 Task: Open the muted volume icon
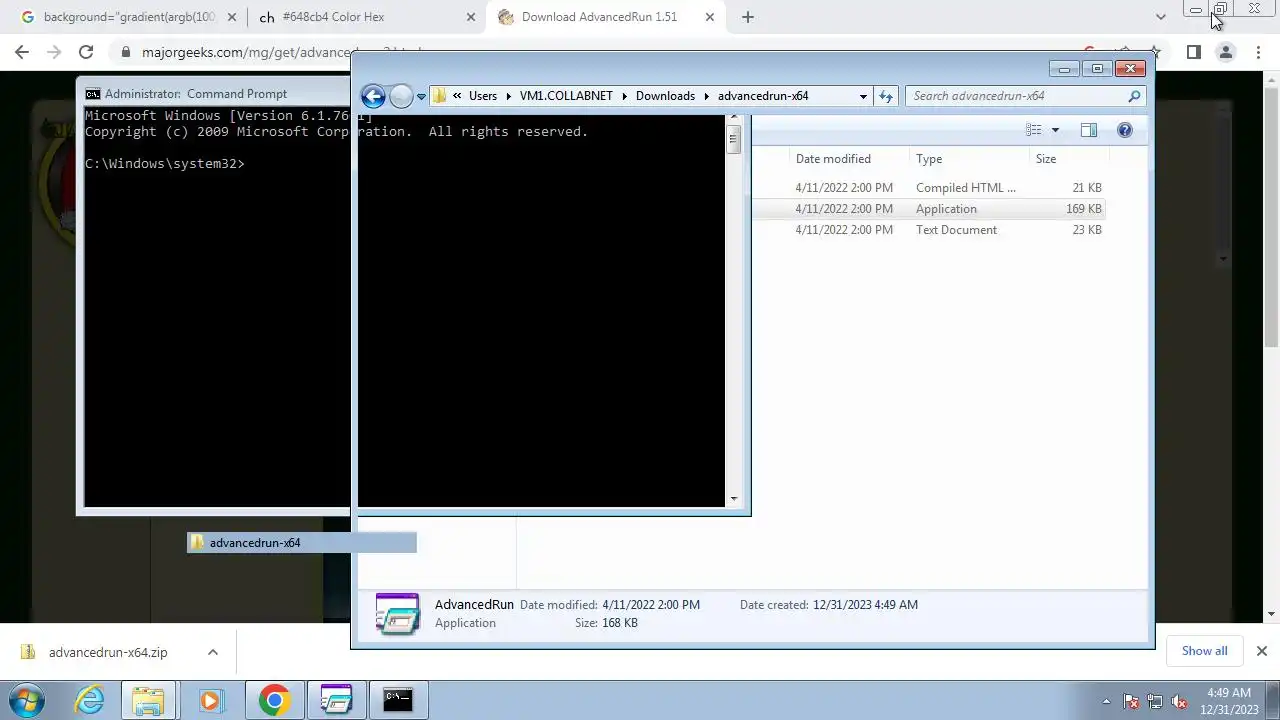point(1179,701)
